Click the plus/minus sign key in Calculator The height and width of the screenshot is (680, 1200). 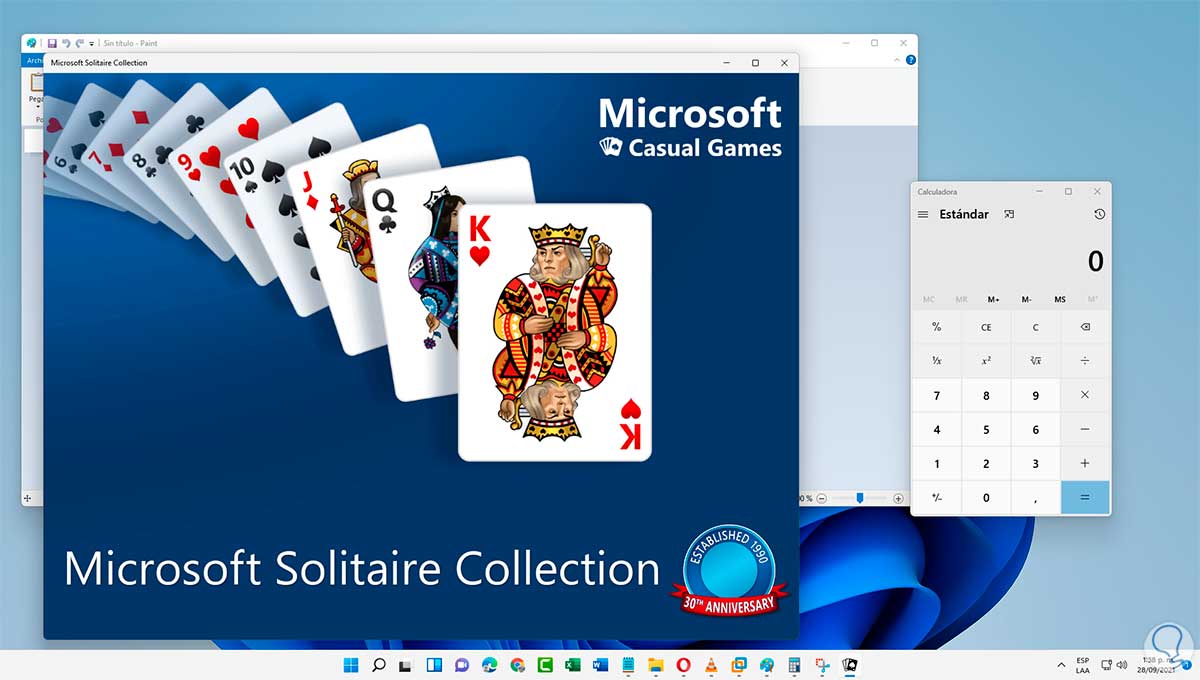pyautogui.click(x=936, y=497)
